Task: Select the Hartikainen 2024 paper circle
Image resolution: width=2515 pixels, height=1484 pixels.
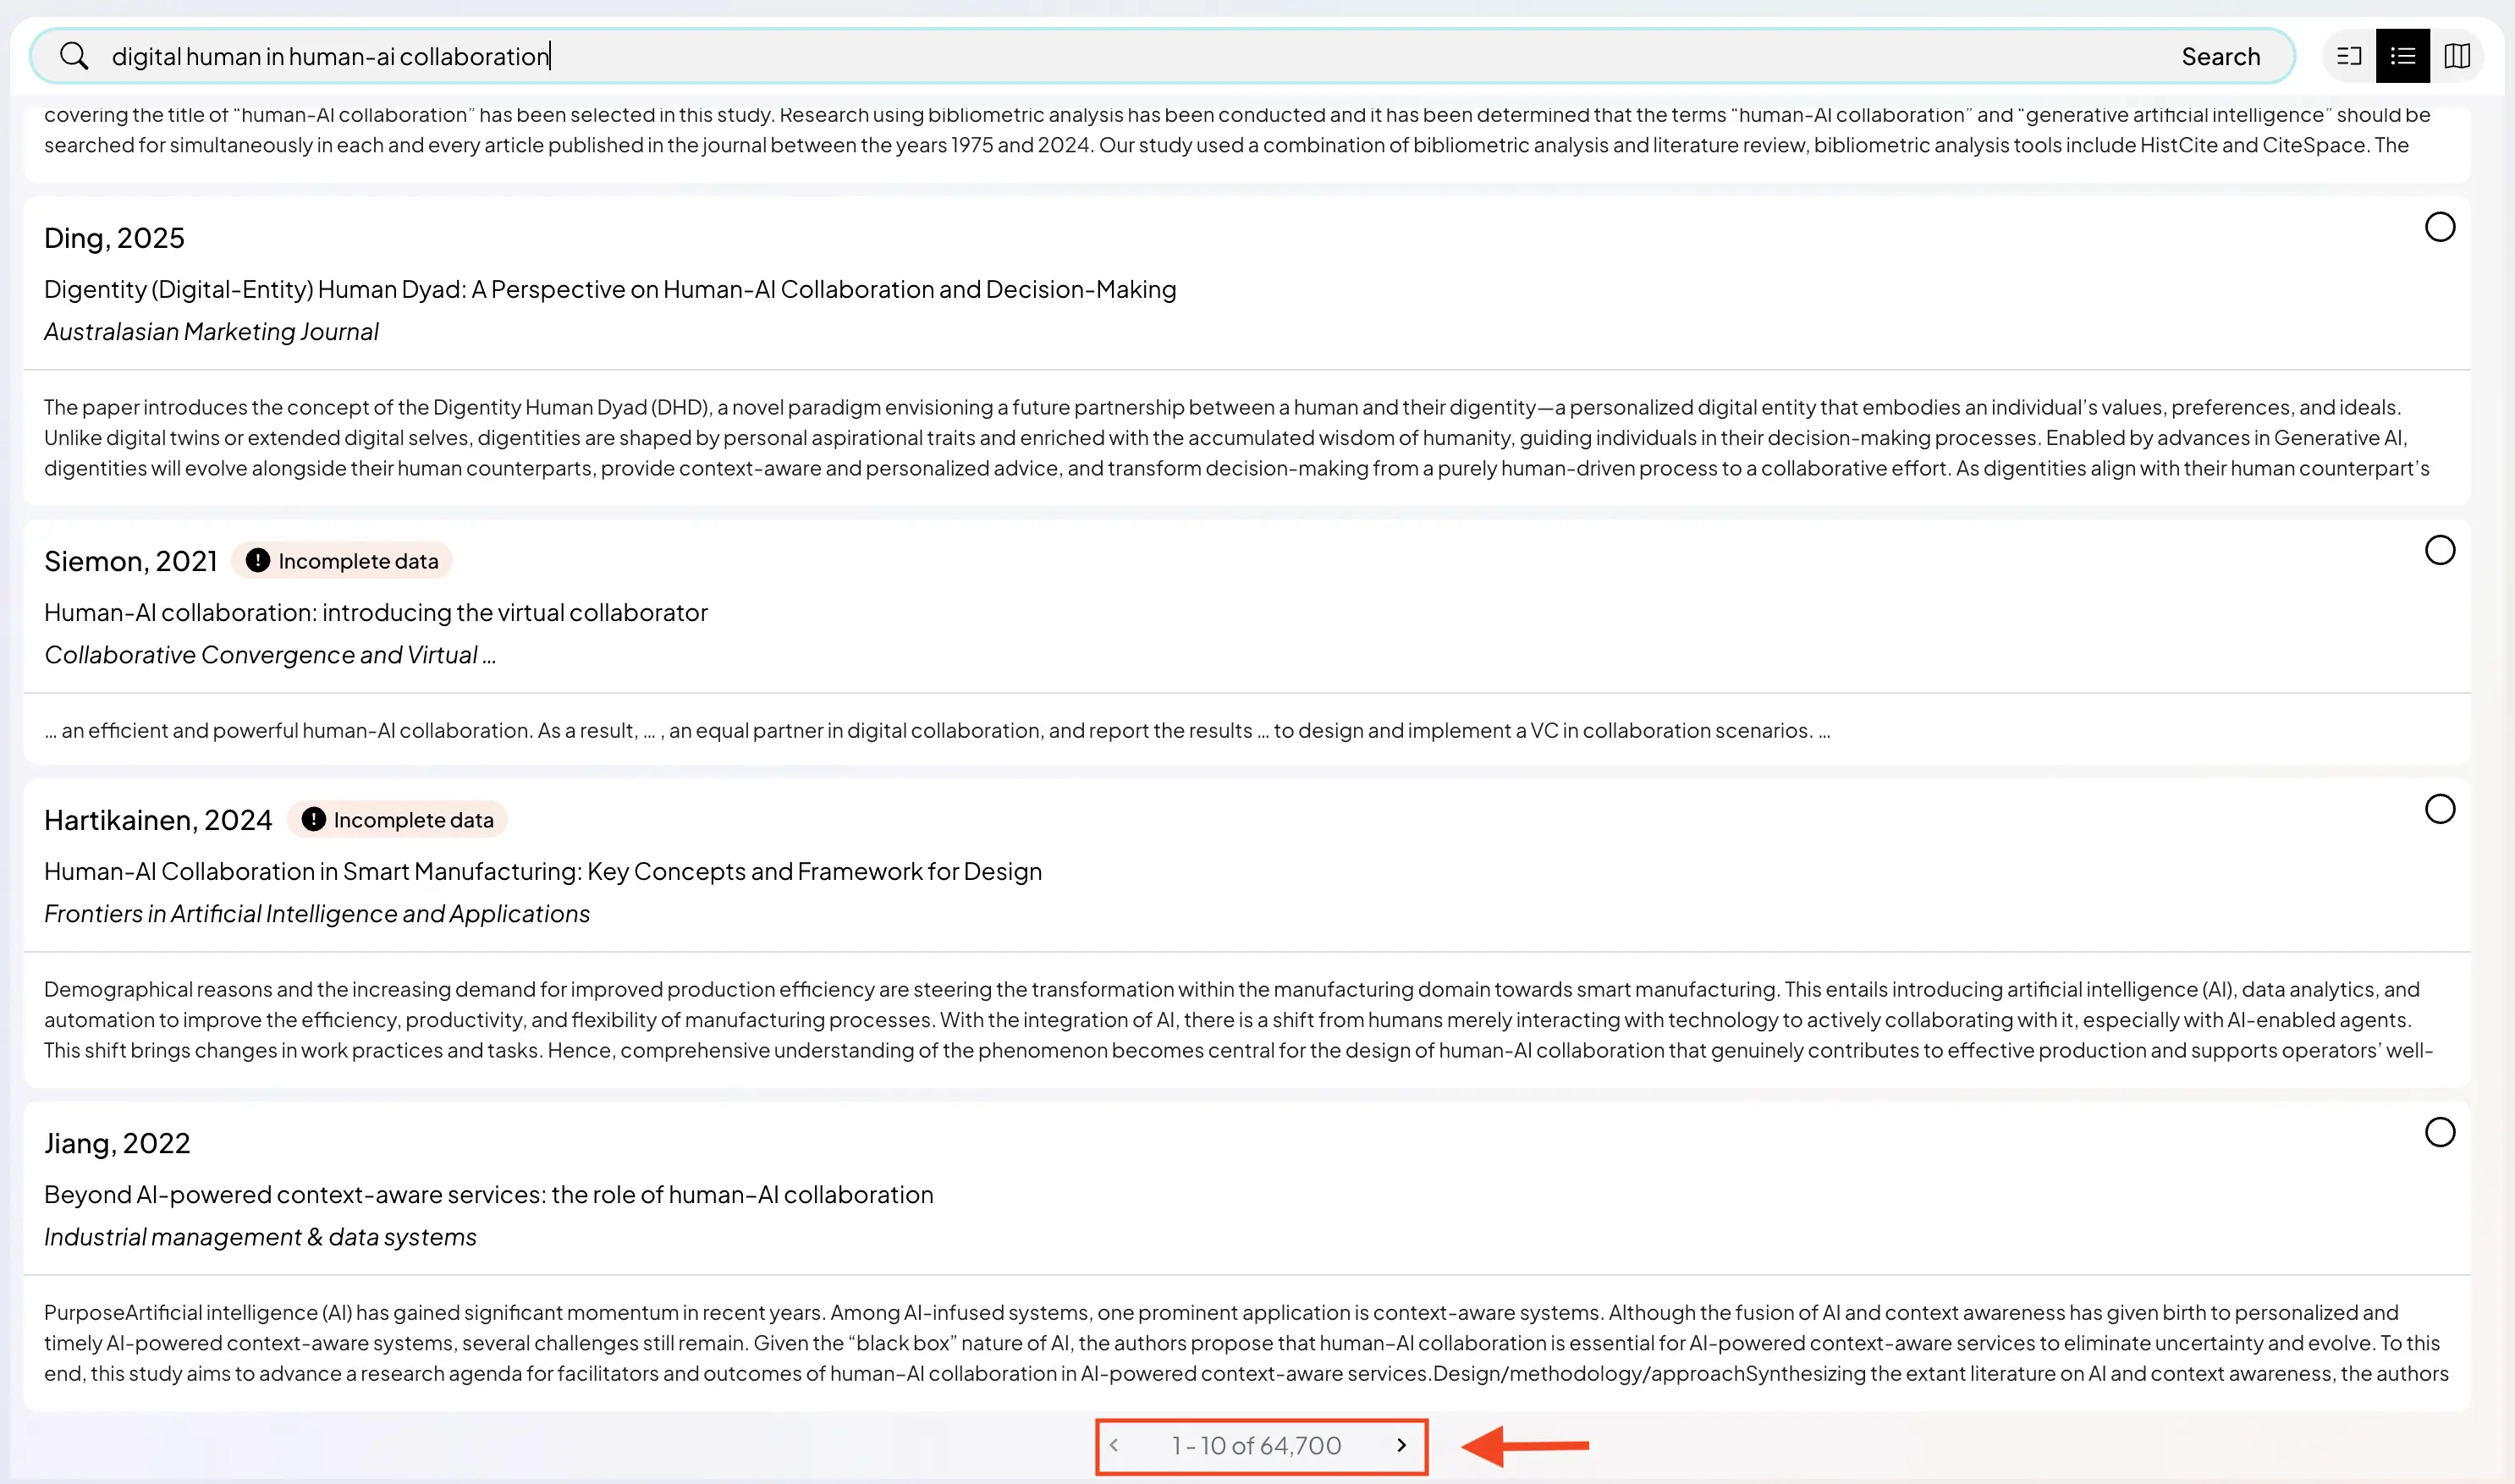Action: pyautogui.click(x=2440, y=809)
